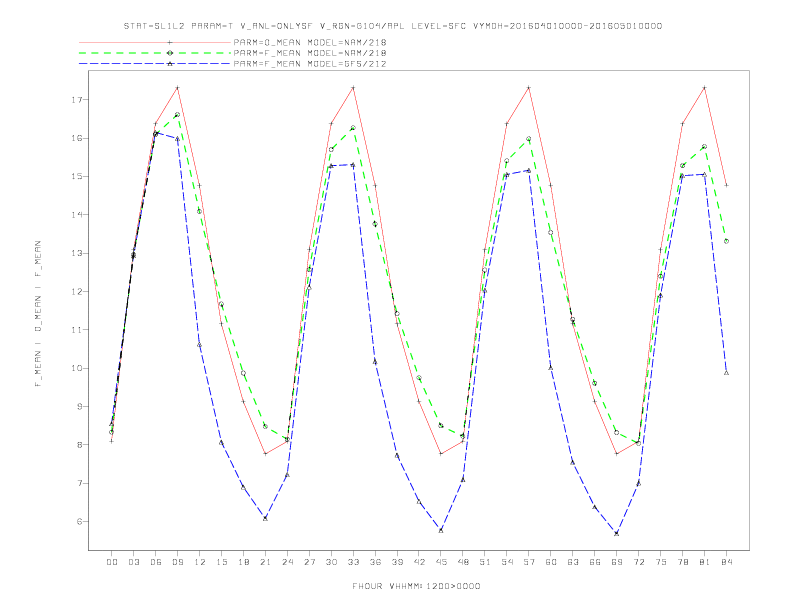Click x-axis tick label 03
This screenshot has height=612, width=792.
133,562
